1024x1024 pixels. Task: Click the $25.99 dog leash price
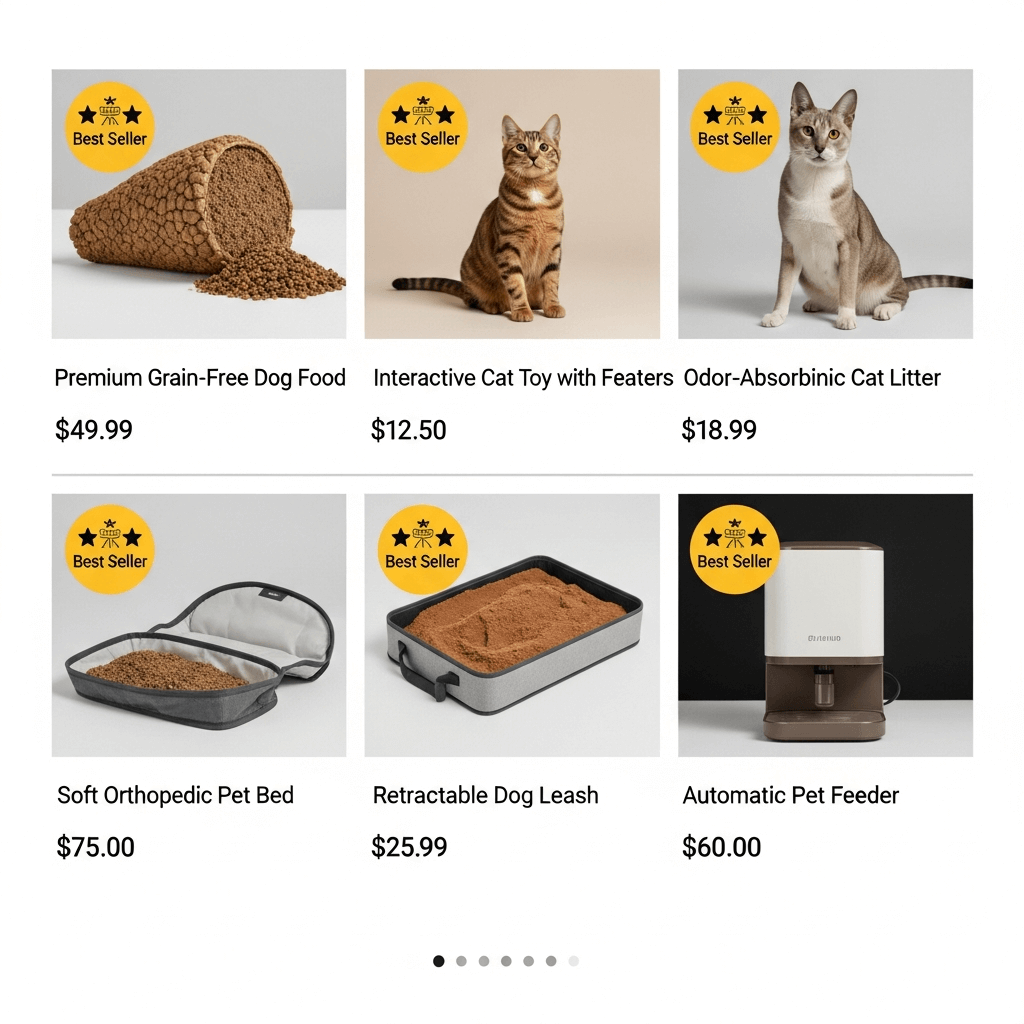coord(409,847)
